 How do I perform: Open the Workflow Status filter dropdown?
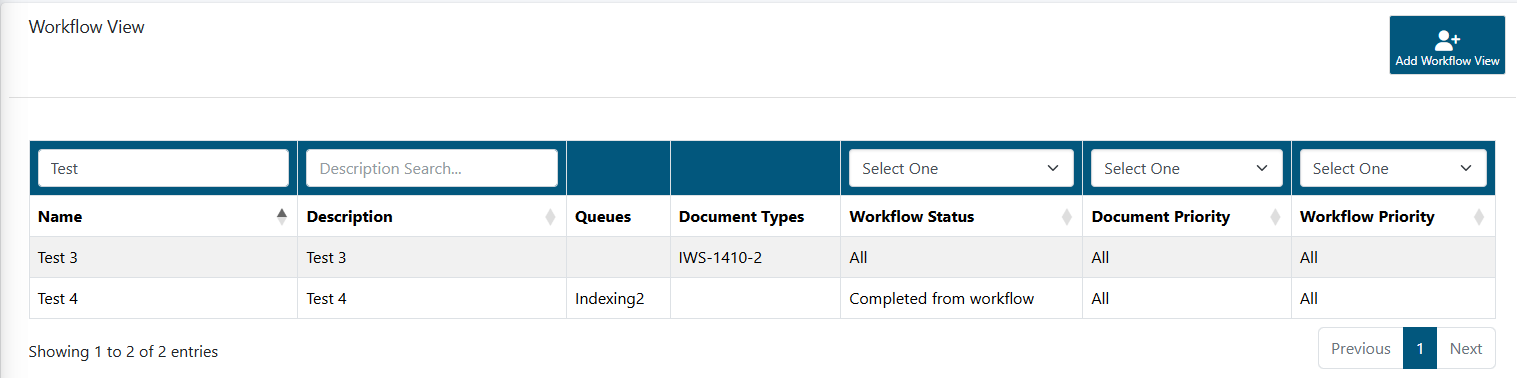coord(961,168)
